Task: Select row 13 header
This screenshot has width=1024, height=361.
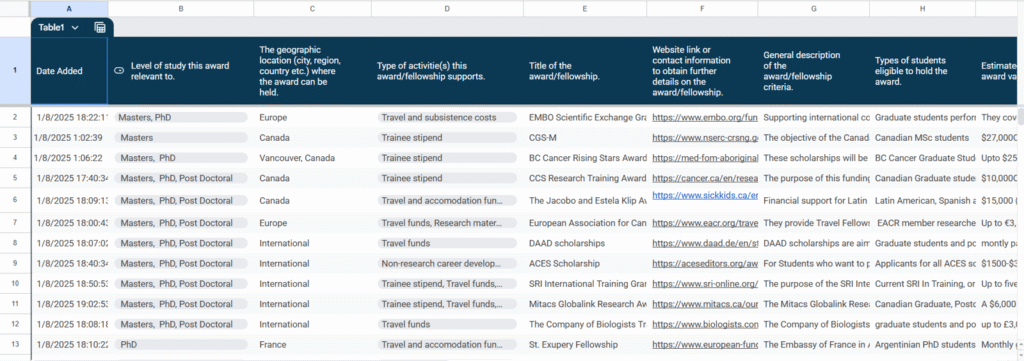Action: [15, 344]
